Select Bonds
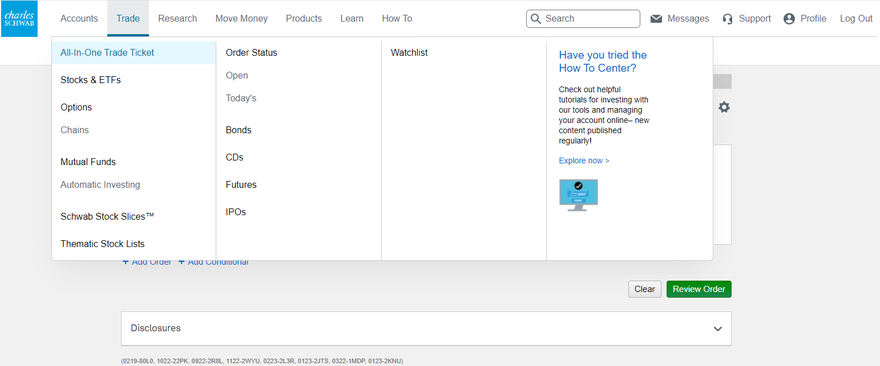 tap(238, 130)
